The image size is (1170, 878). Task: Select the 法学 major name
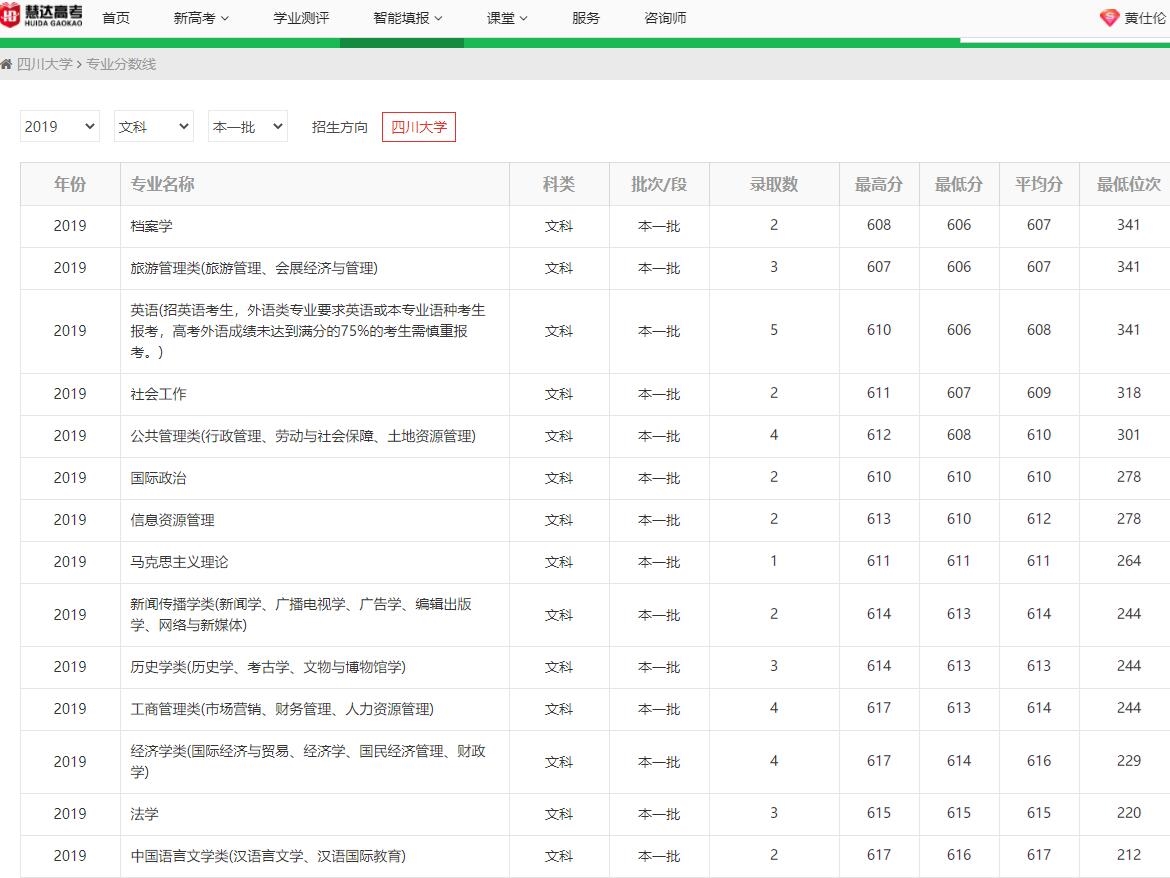[x=145, y=814]
